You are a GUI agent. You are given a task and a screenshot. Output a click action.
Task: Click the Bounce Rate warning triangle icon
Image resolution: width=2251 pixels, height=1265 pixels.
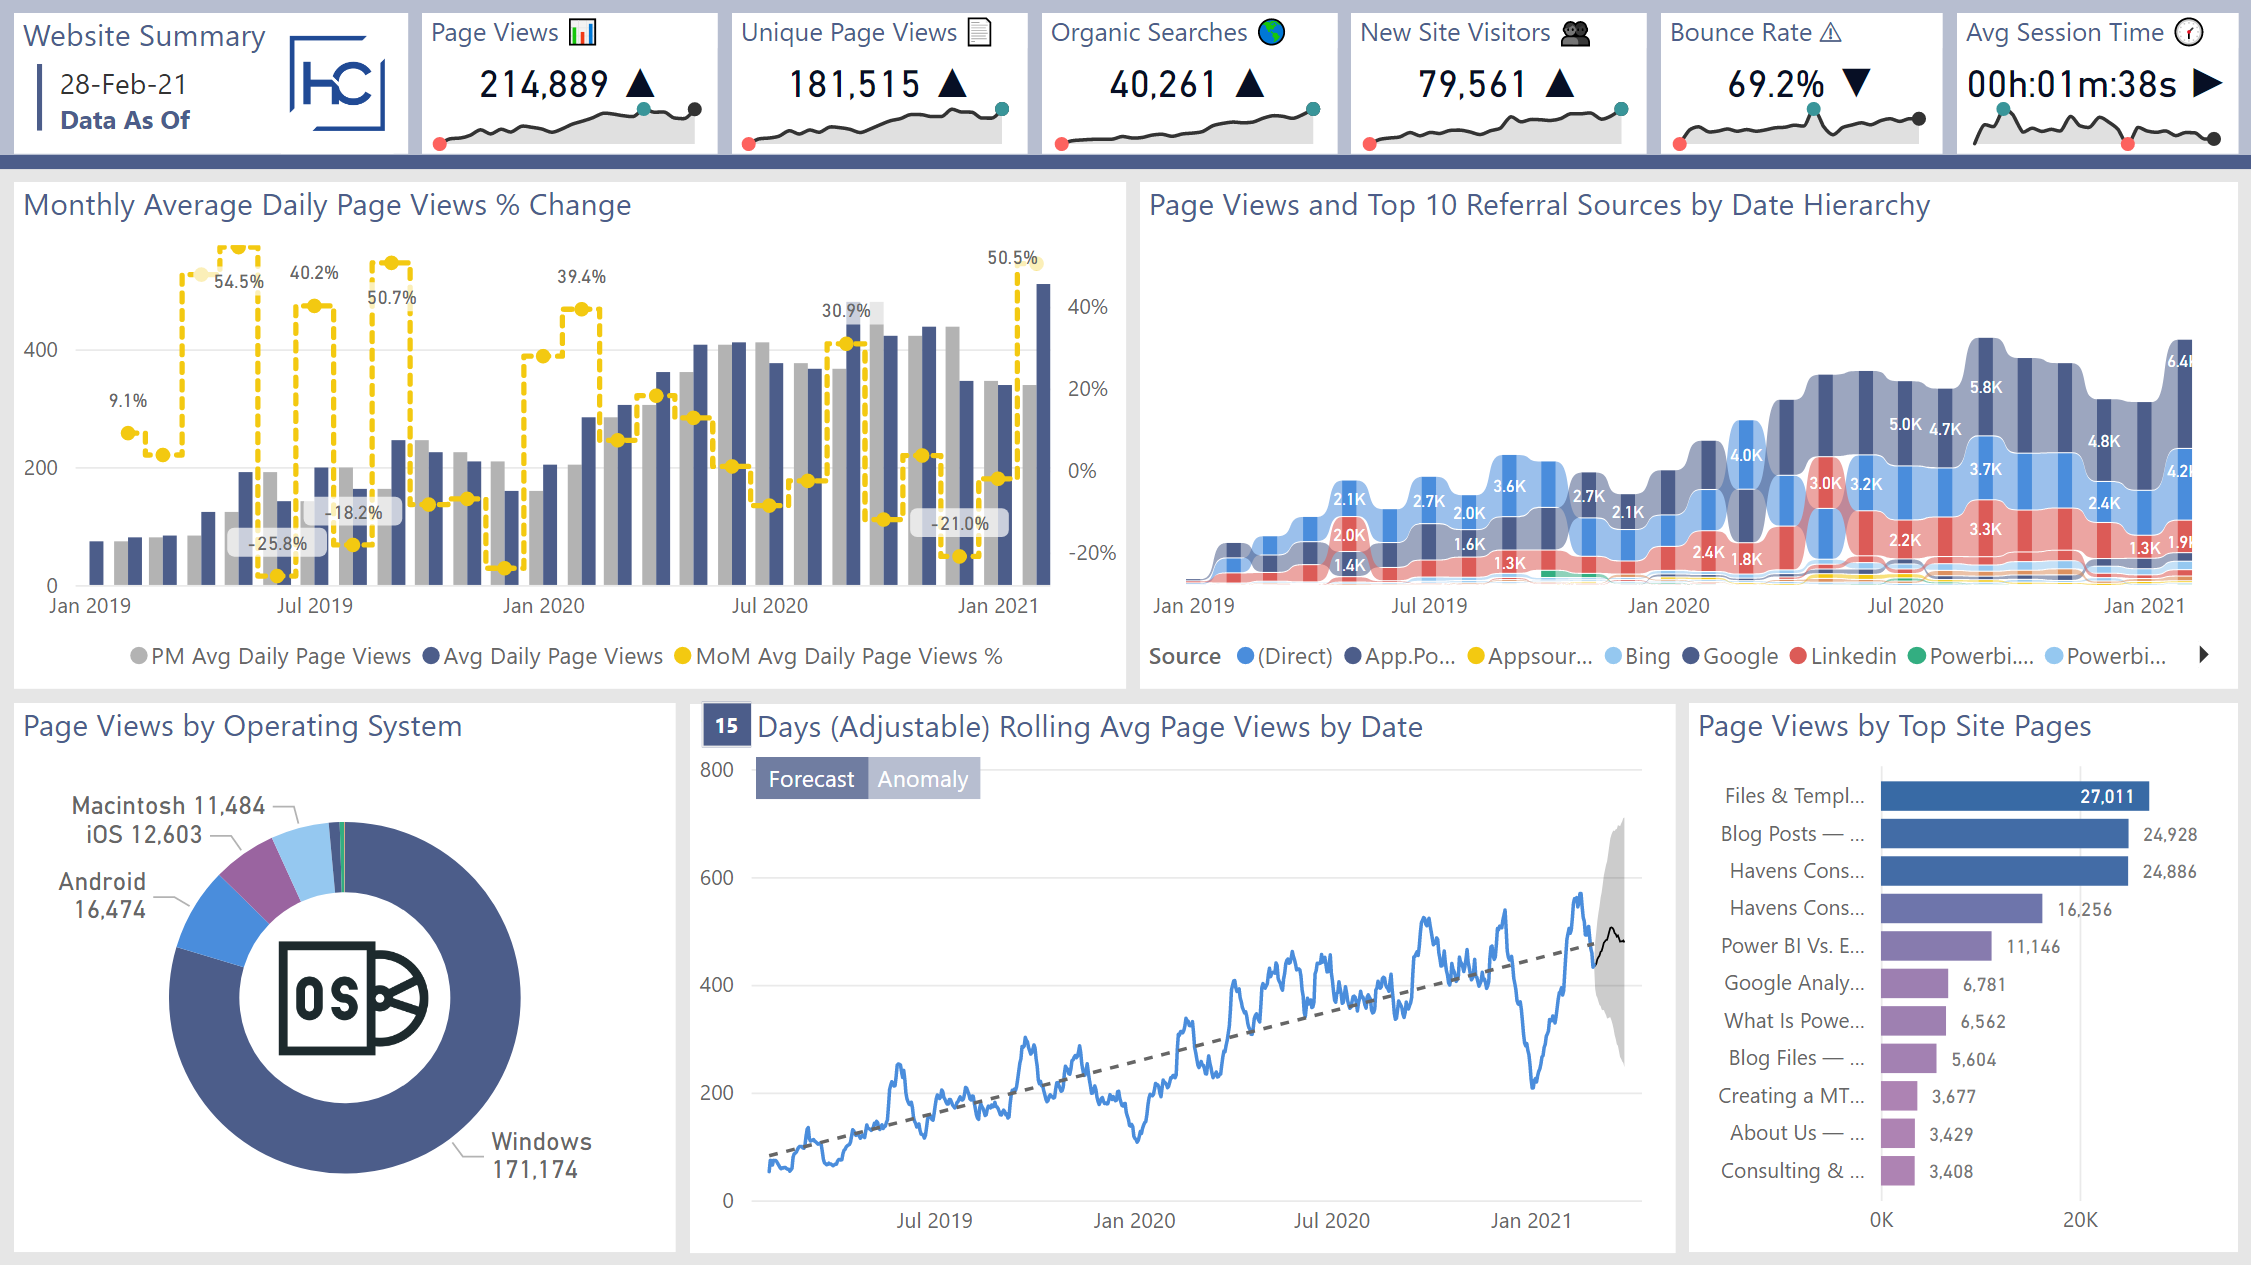point(1830,33)
